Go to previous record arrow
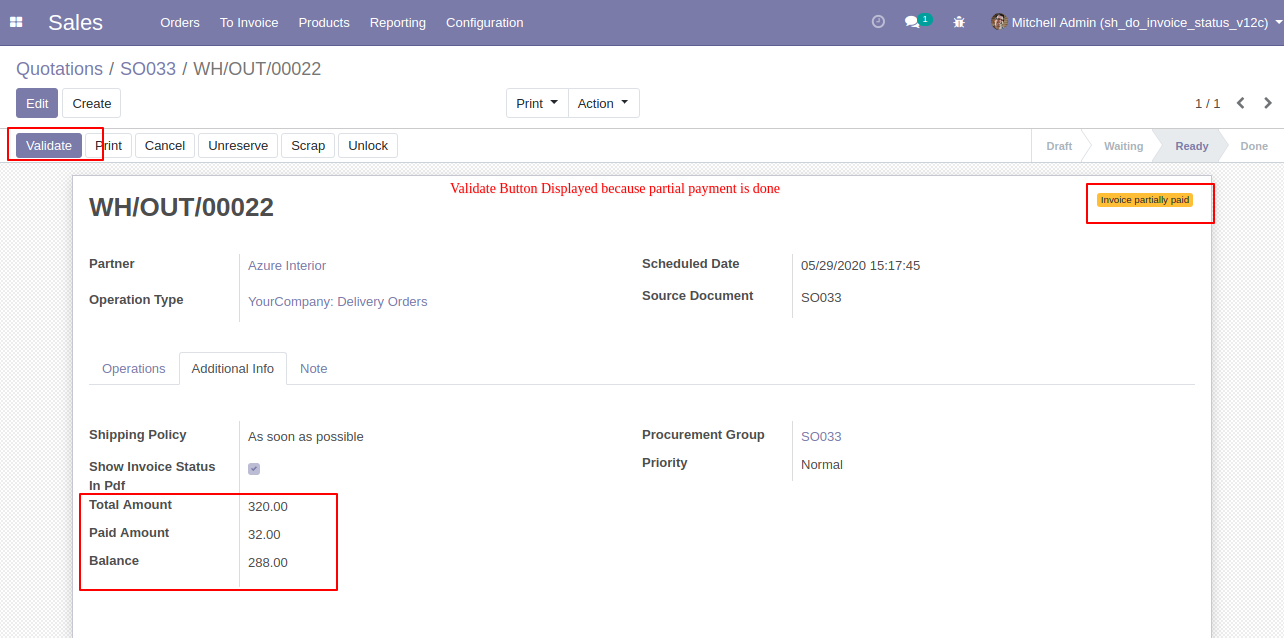1284x638 pixels. (1241, 103)
